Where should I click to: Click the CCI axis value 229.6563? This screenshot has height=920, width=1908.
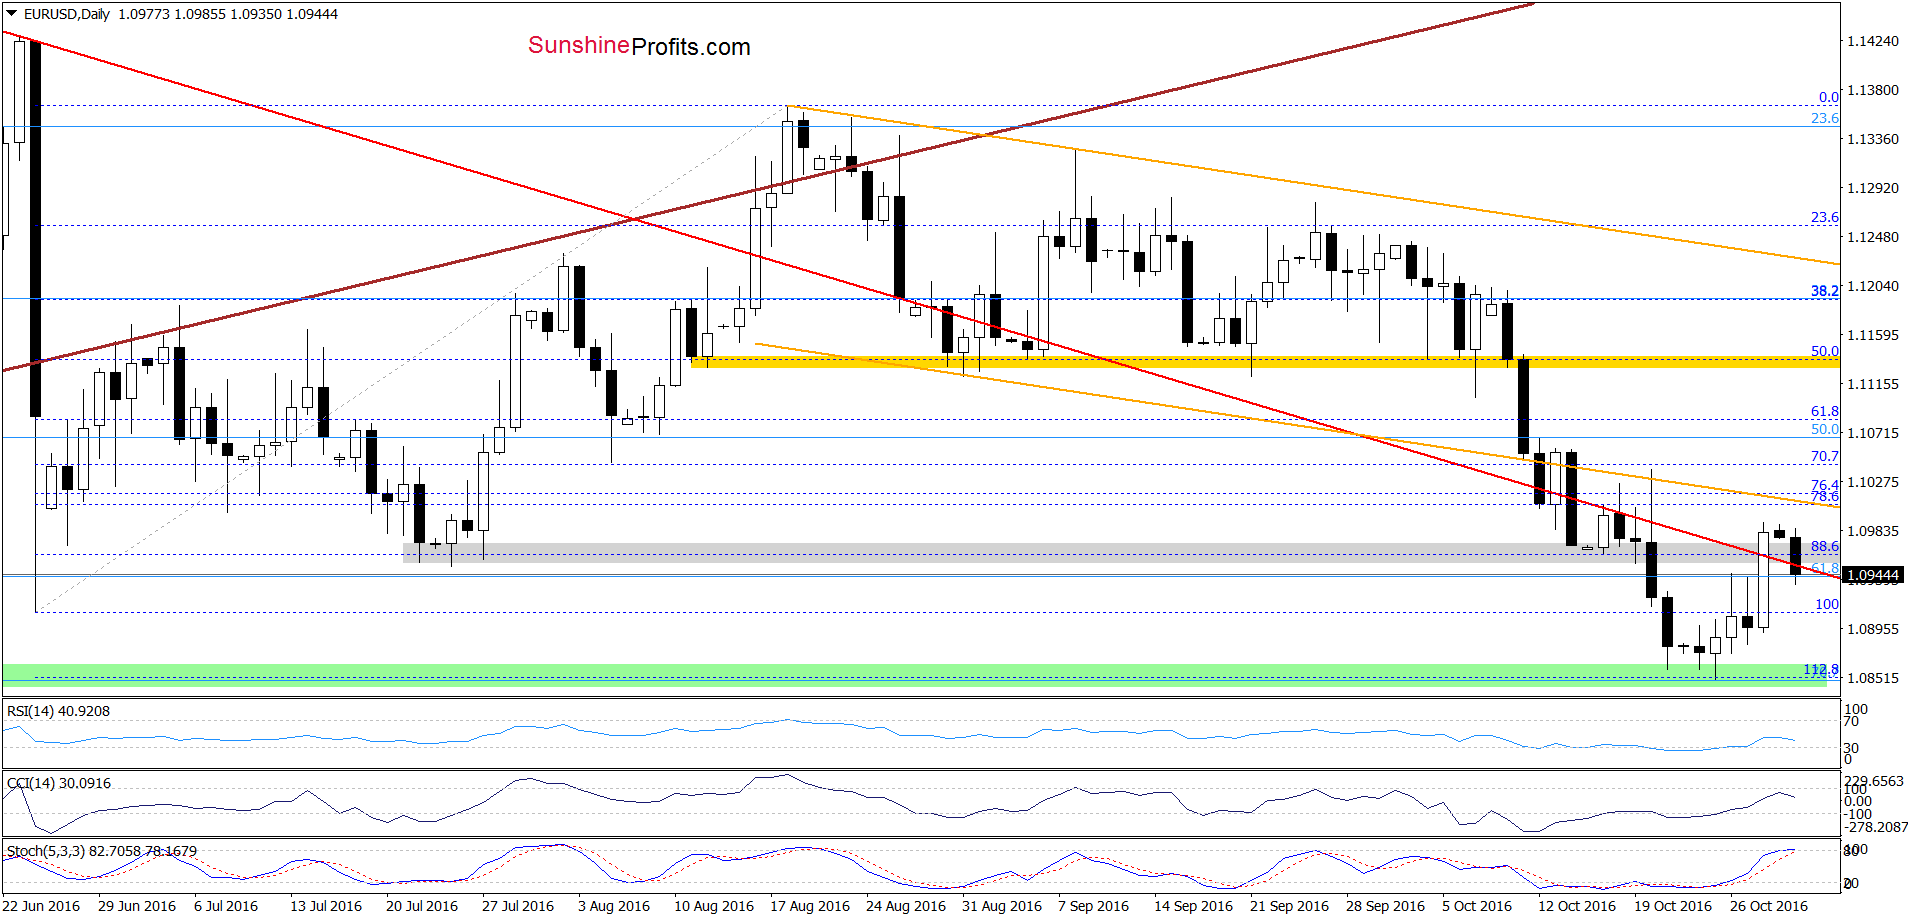pyautogui.click(x=1874, y=781)
